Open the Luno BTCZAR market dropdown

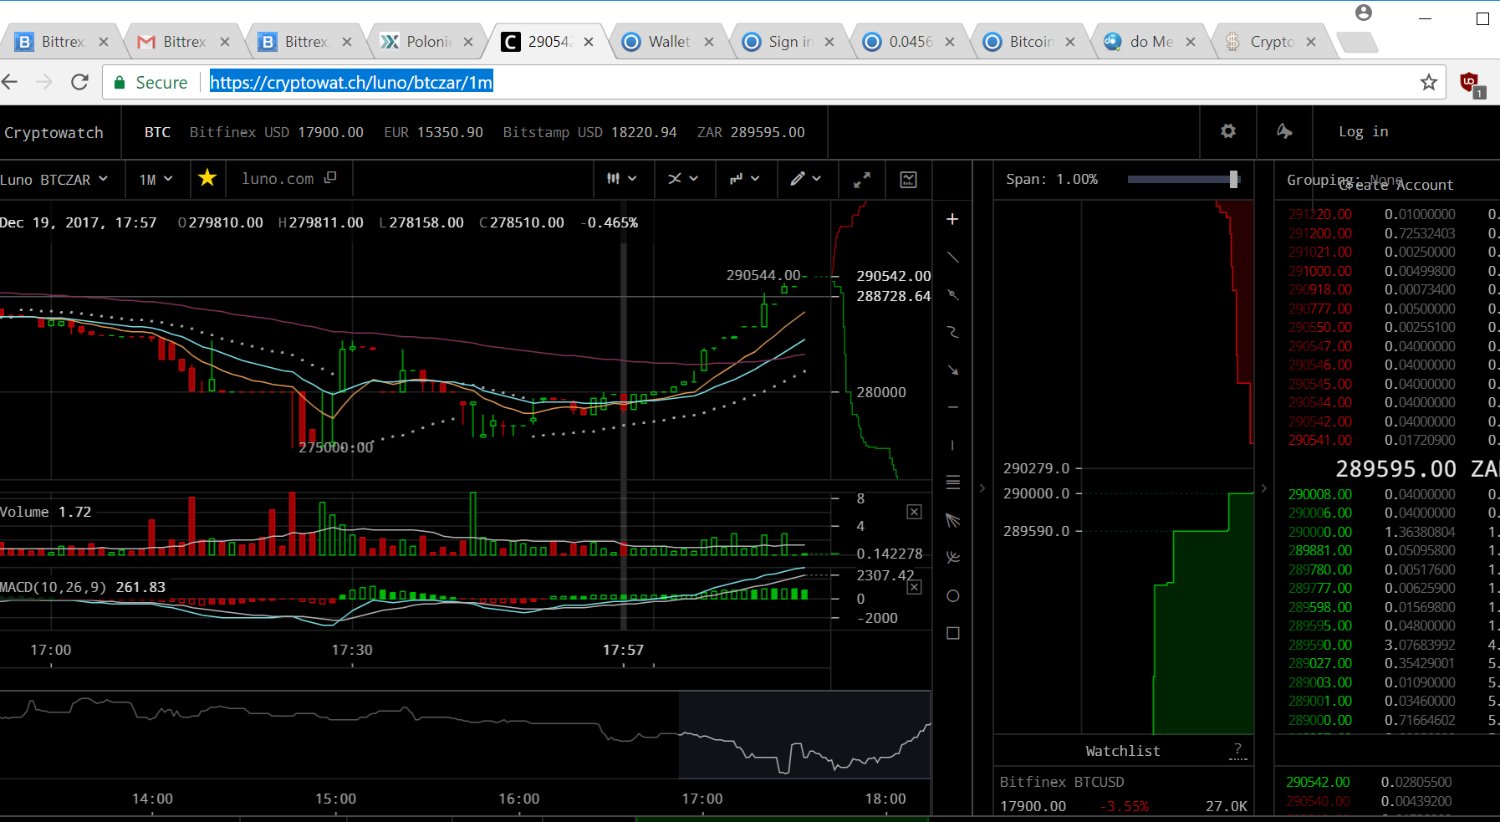tap(54, 179)
